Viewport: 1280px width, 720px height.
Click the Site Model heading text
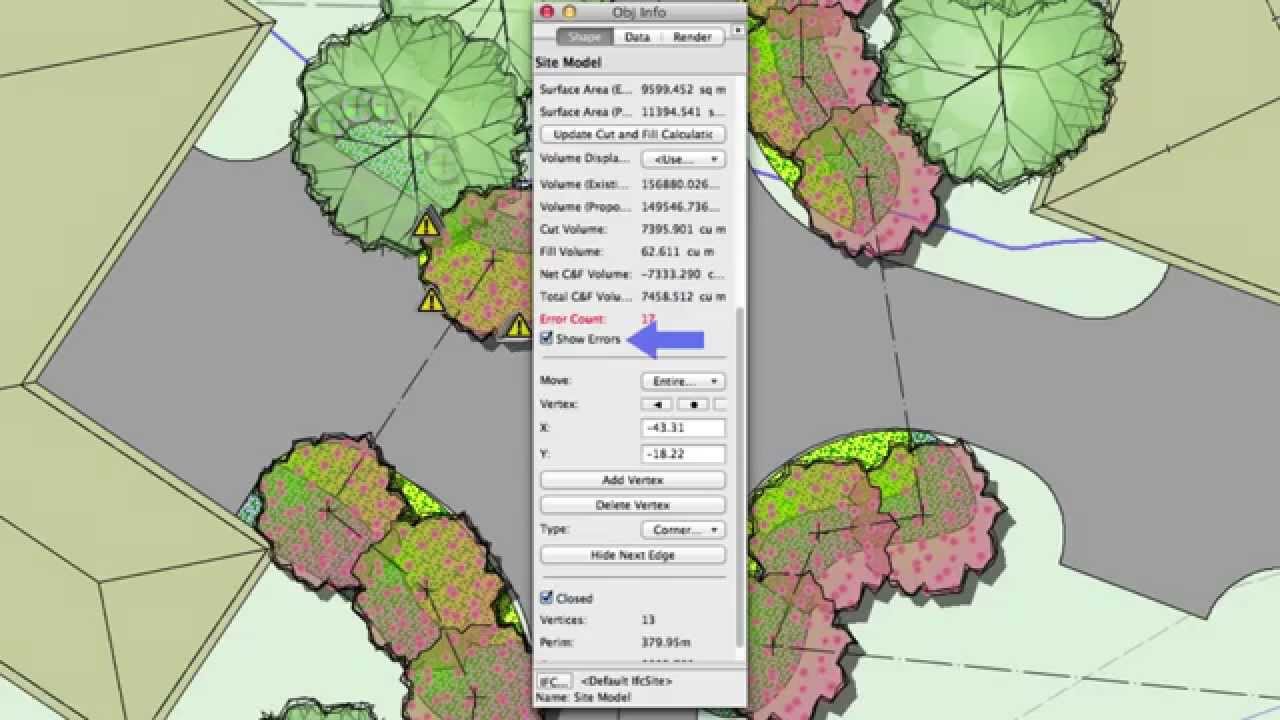[568, 62]
